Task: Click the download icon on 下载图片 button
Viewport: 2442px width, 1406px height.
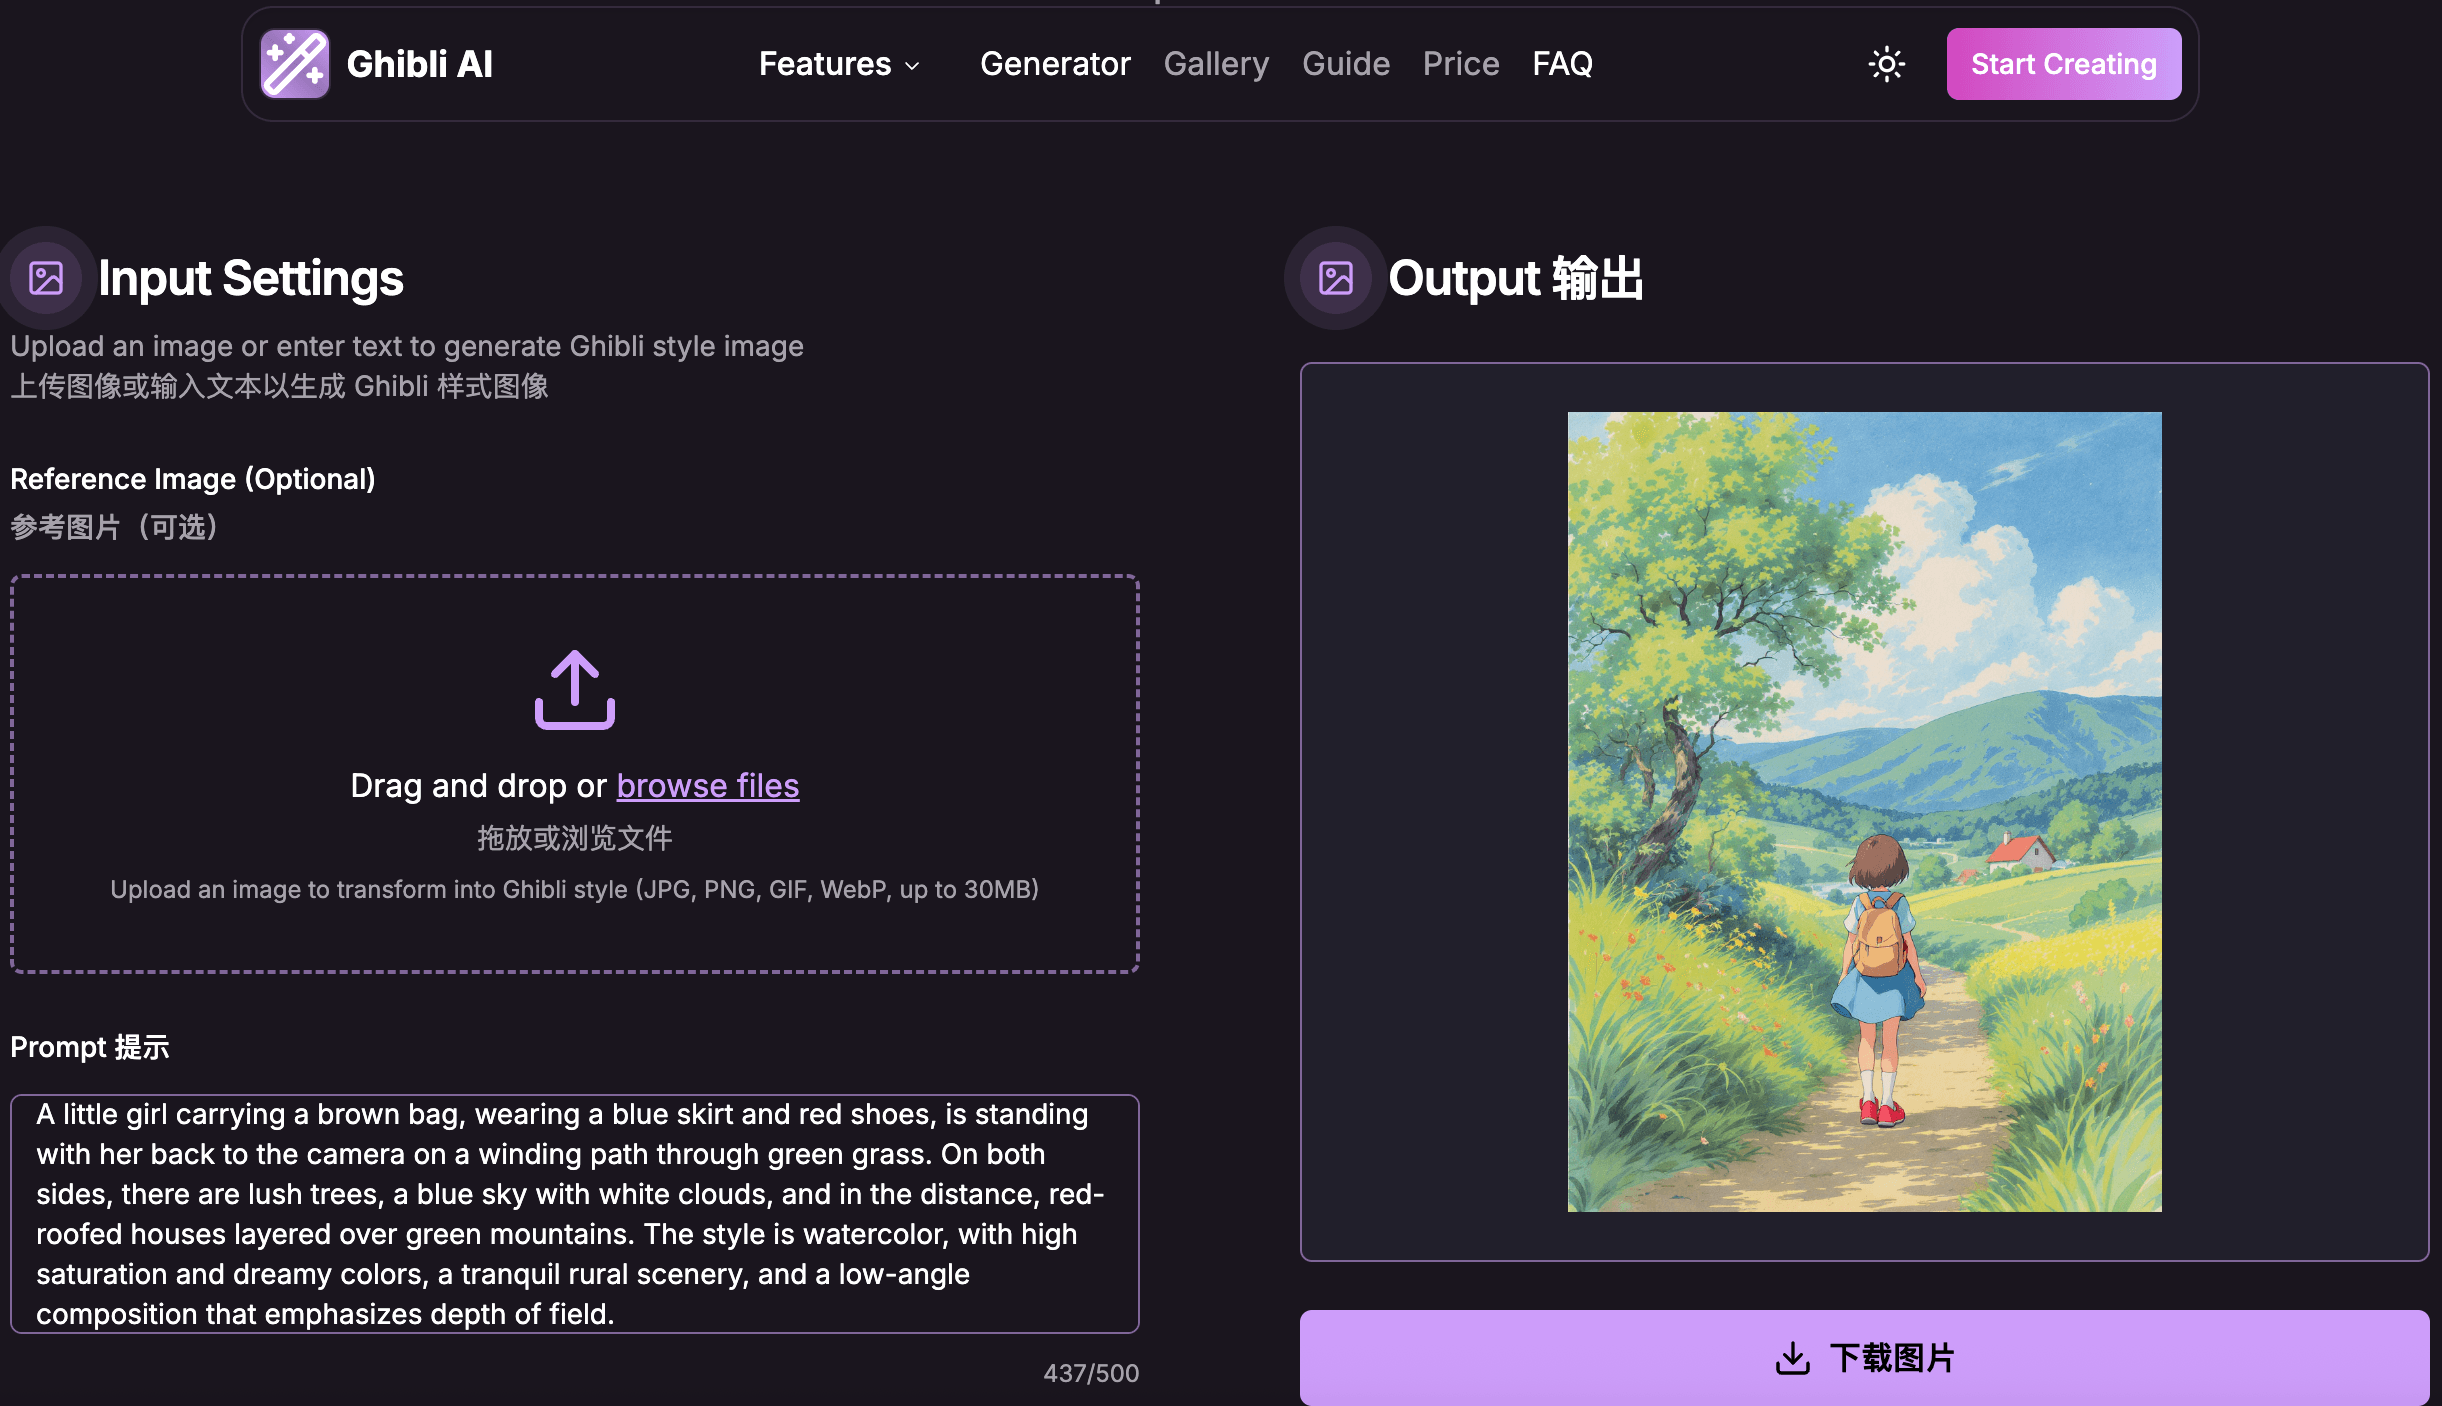Action: 1793,1358
